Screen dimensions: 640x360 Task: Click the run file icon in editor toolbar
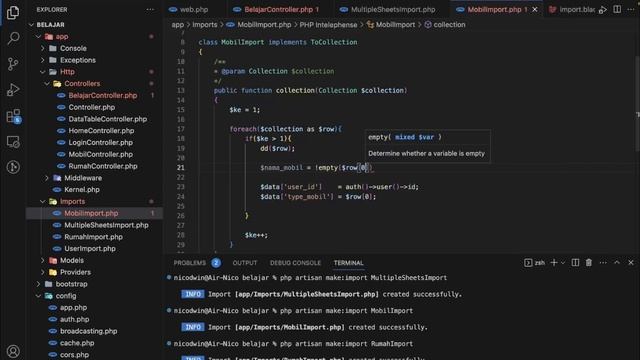click(603, 9)
